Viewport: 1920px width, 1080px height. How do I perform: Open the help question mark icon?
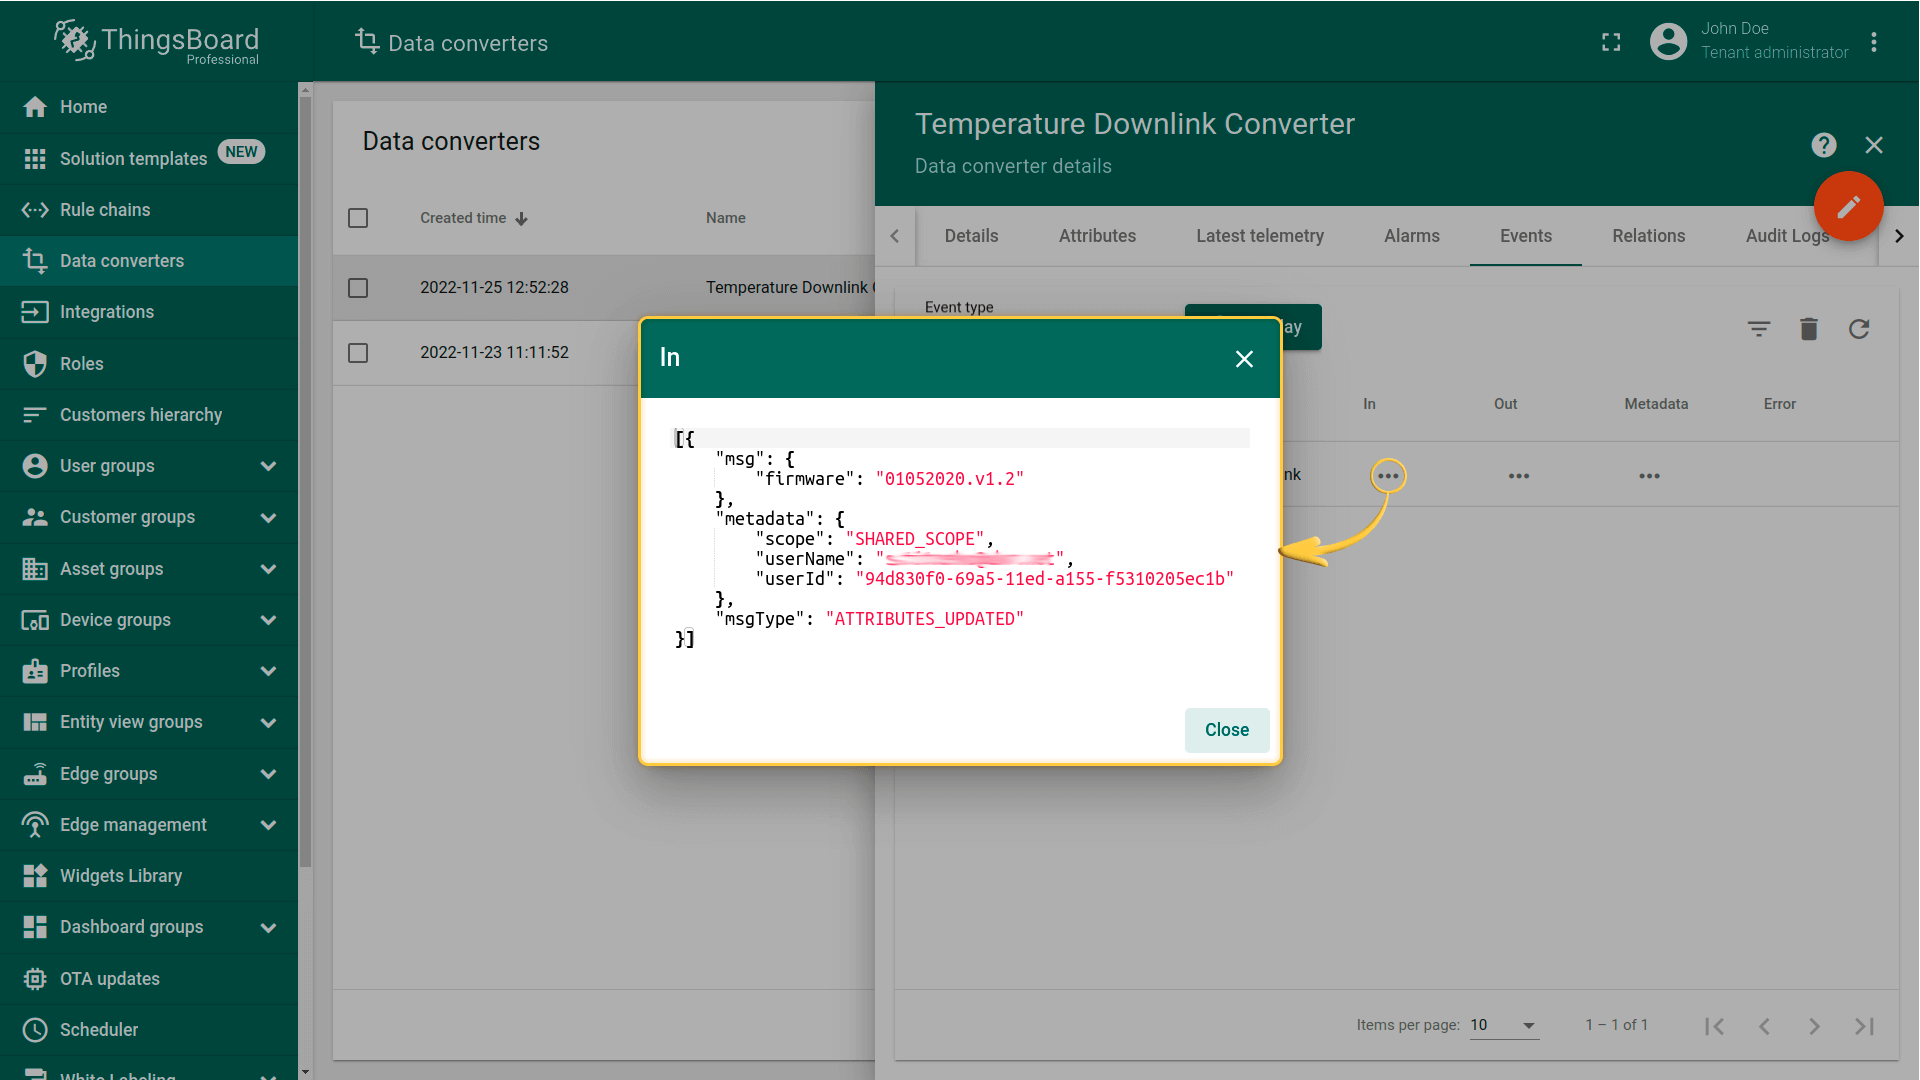tap(1823, 146)
